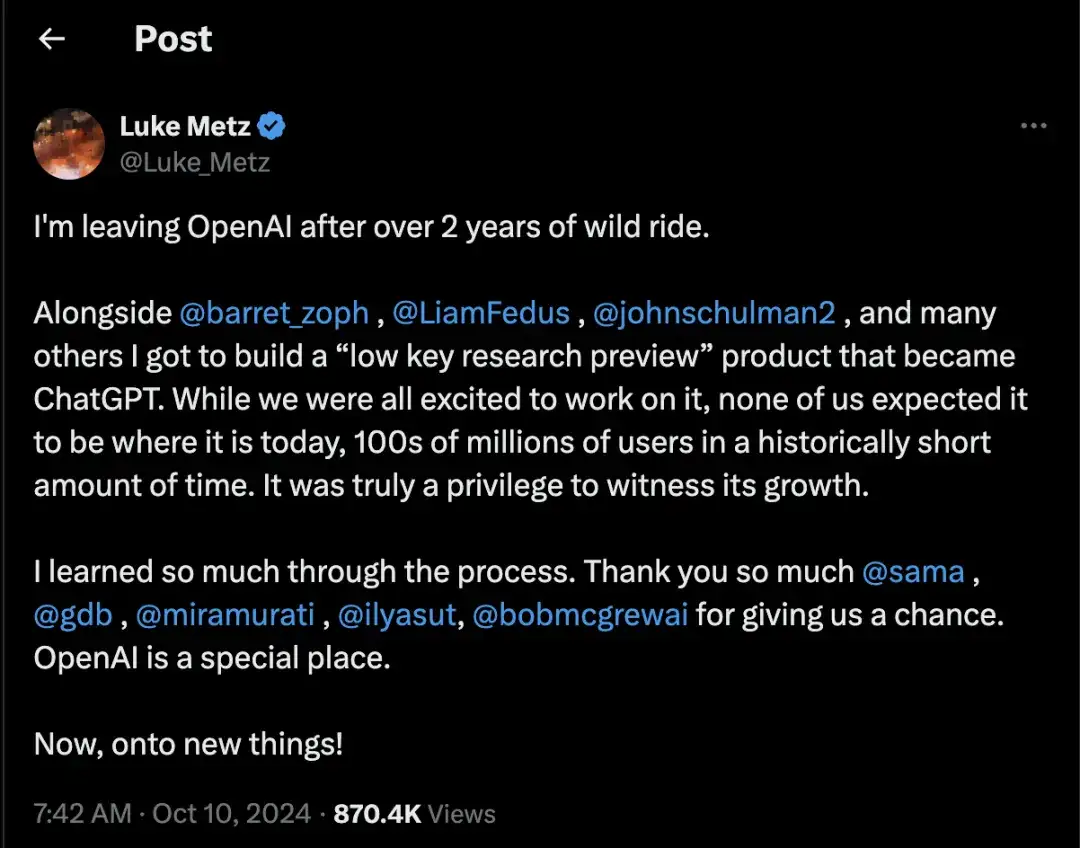Click the "Now, onto new things!" line
The image size is (1080, 848).
click(188, 744)
